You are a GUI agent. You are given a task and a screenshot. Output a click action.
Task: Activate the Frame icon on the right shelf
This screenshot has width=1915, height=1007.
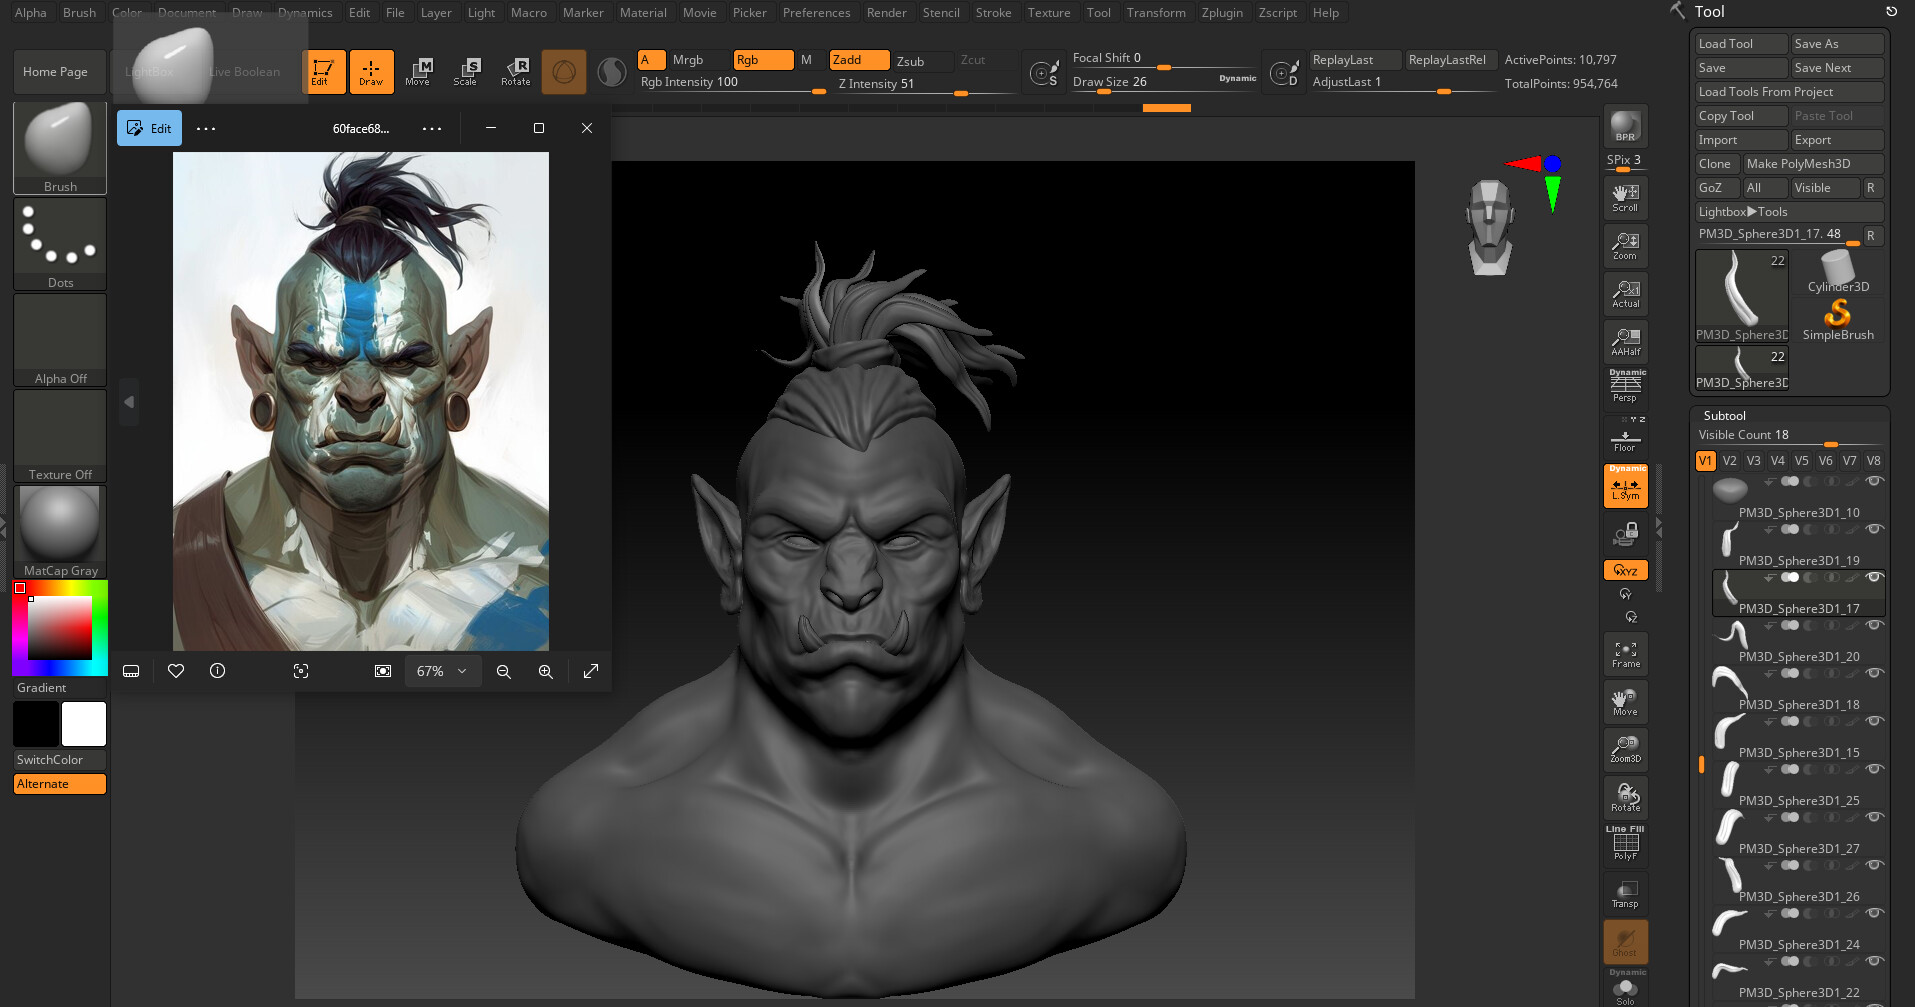[1624, 652]
